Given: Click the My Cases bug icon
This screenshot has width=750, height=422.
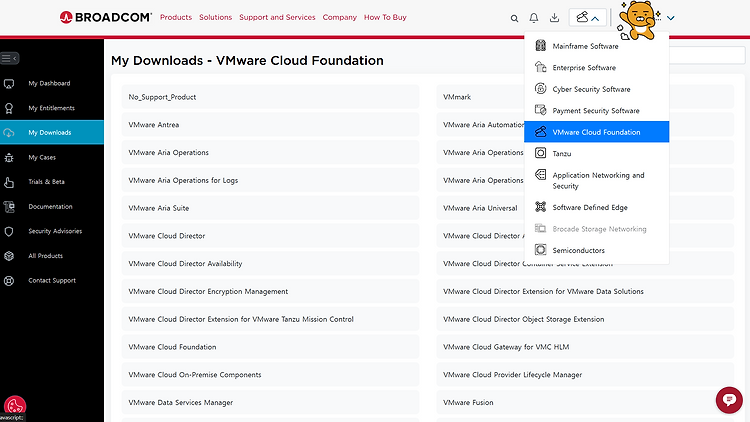Looking at the screenshot, I should [9, 157].
